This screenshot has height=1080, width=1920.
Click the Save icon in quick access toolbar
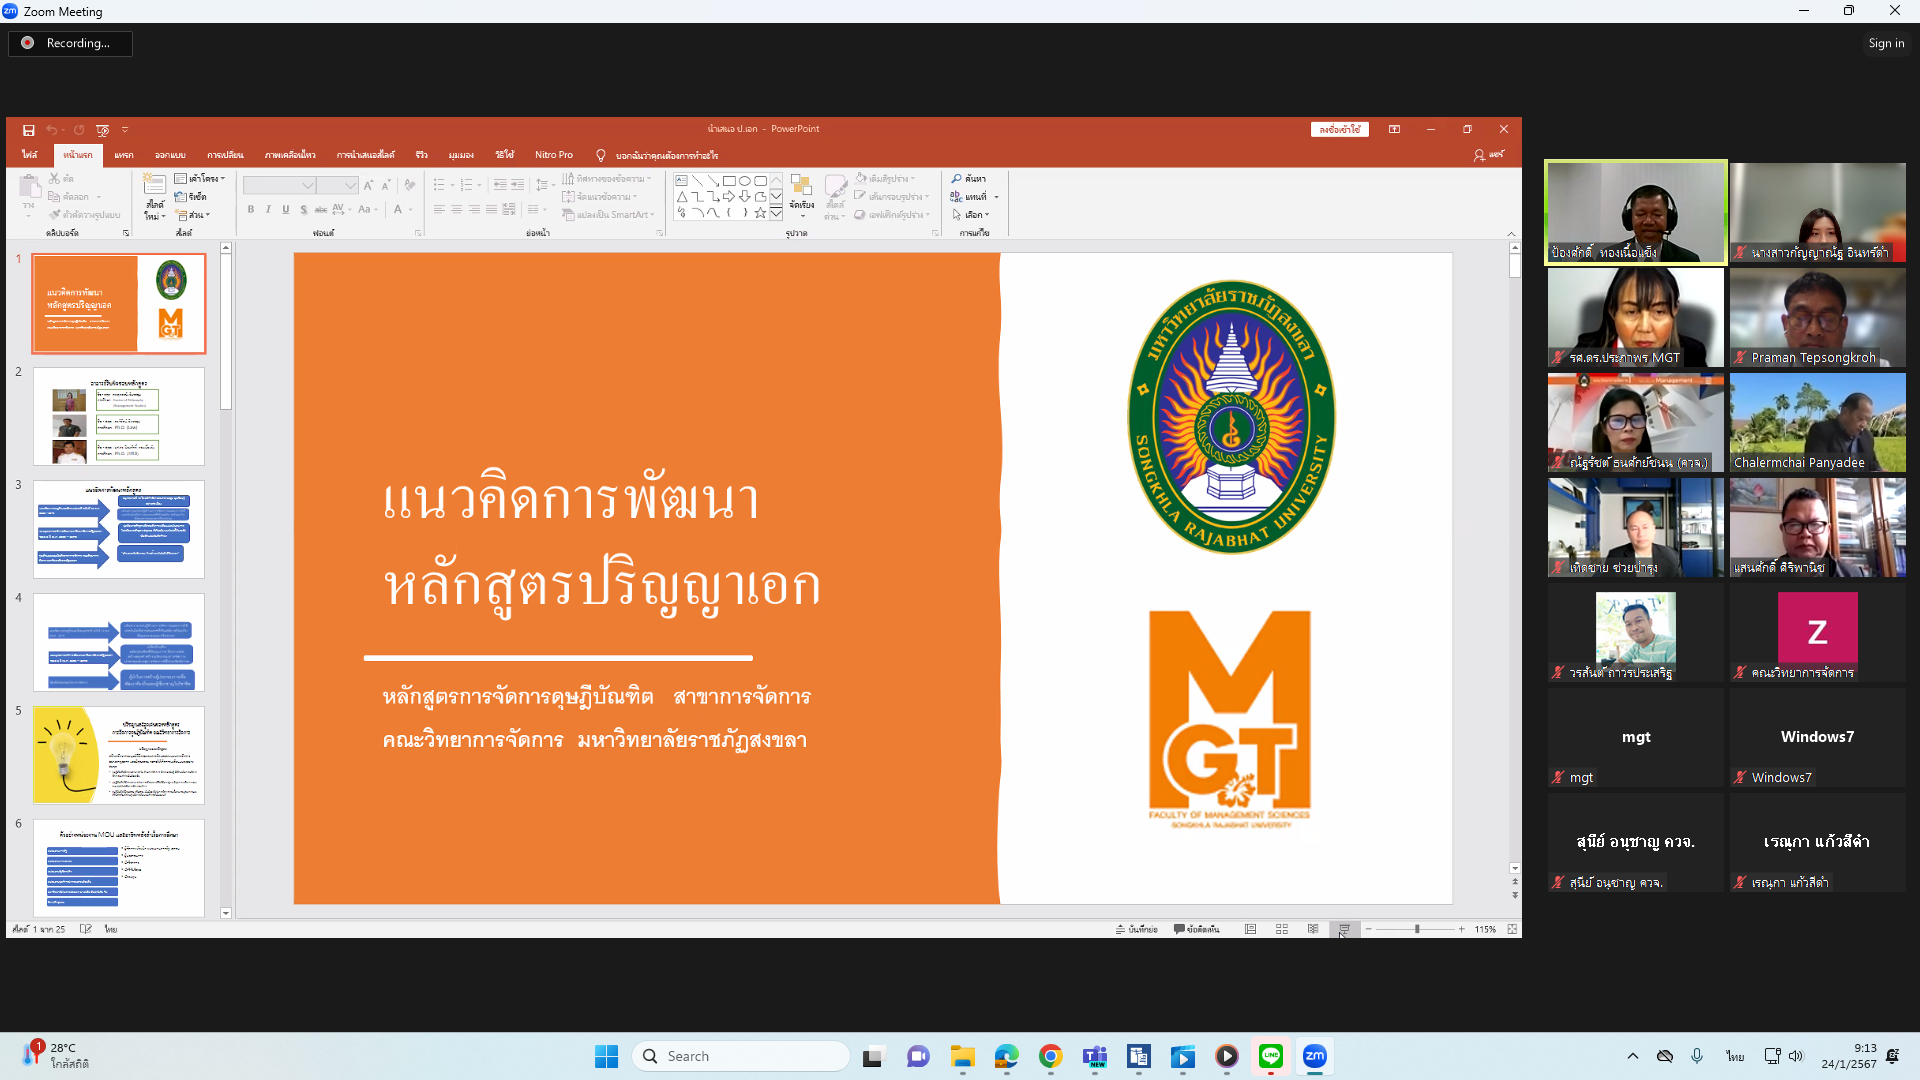[29, 130]
